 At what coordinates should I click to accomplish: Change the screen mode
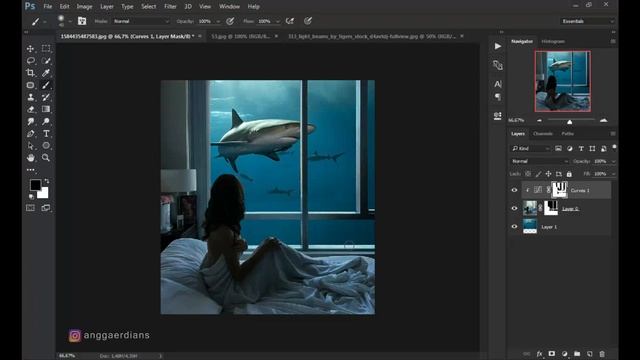(x=46, y=208)
